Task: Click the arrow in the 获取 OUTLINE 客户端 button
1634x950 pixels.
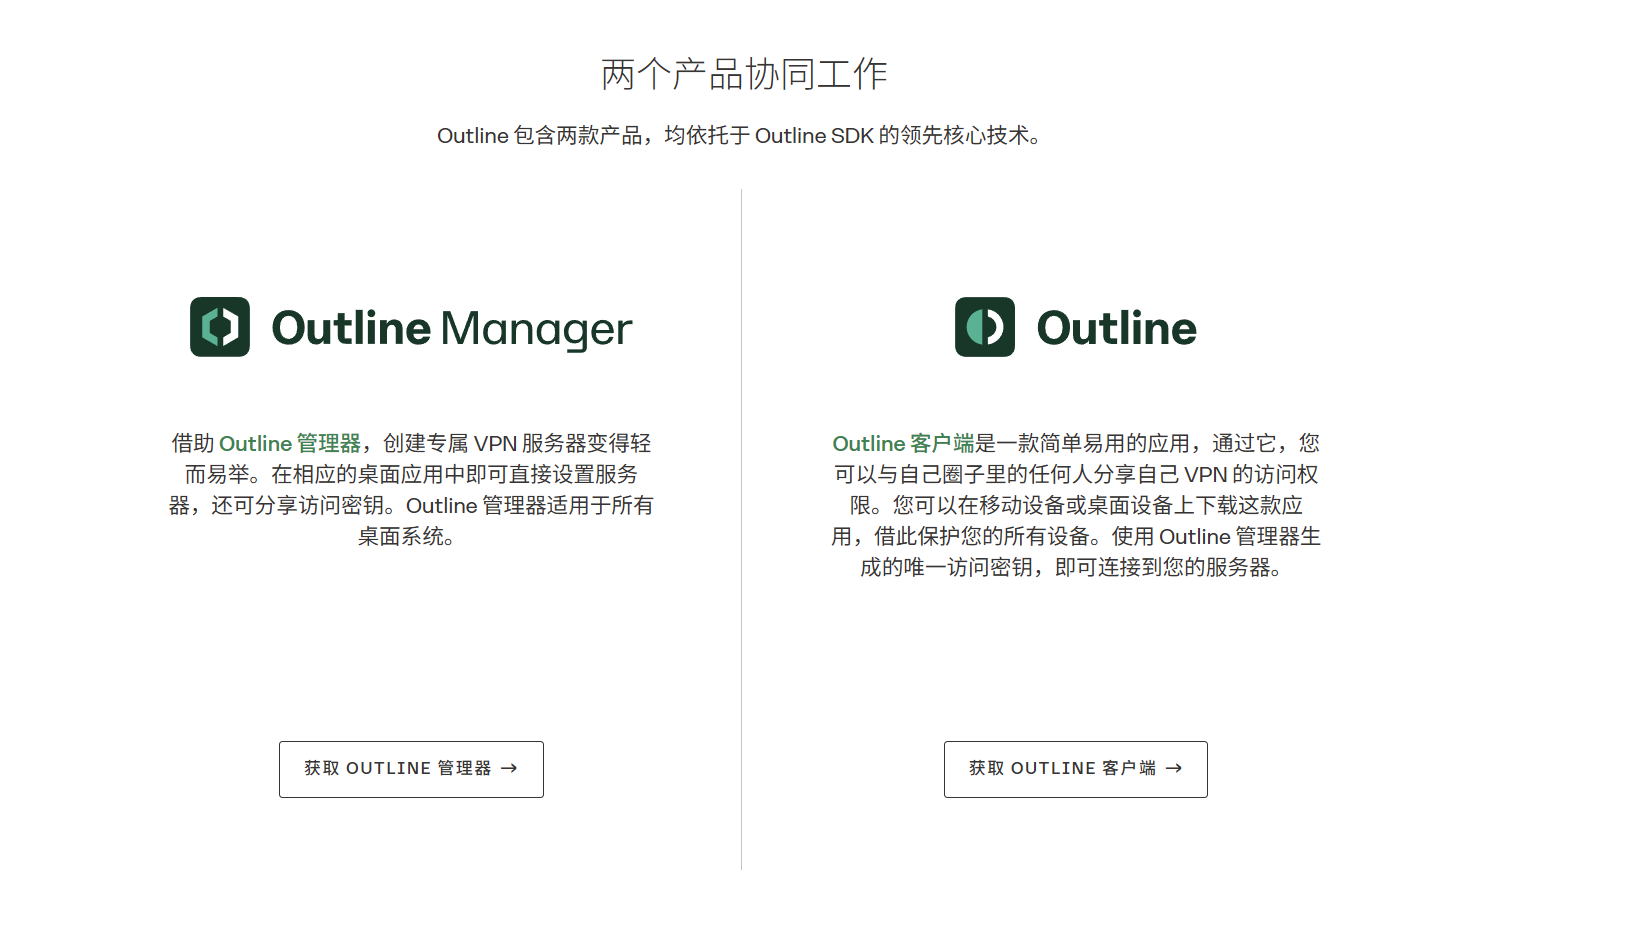Action: tap(1174, 768)
